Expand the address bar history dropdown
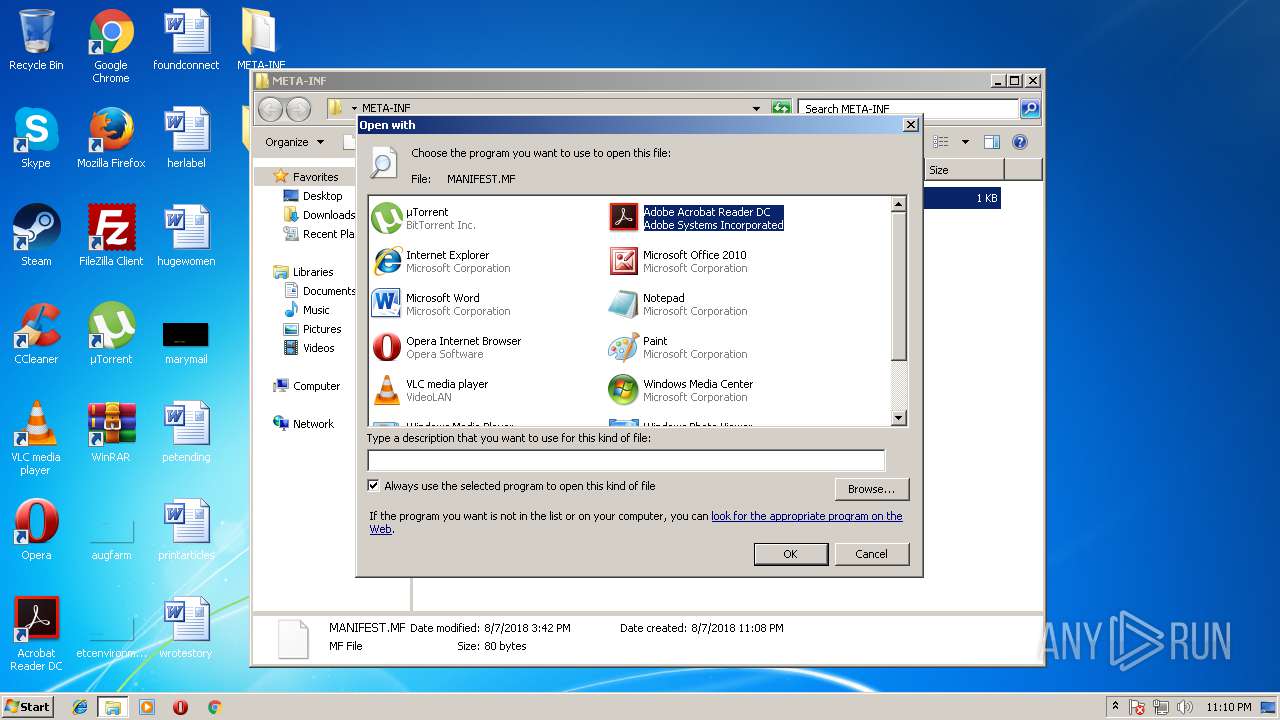Screen dimensions: 1280x720 pyautogui.click(x=757, y=108)
